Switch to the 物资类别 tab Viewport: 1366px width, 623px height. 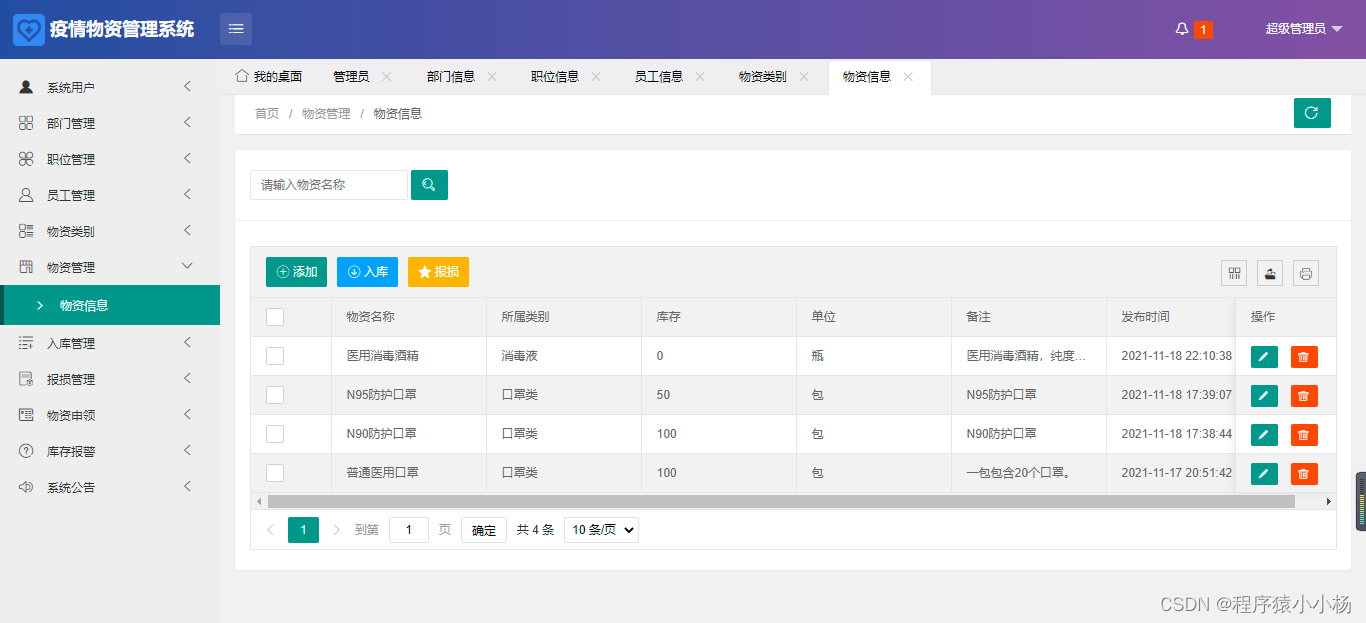[763, 77]
